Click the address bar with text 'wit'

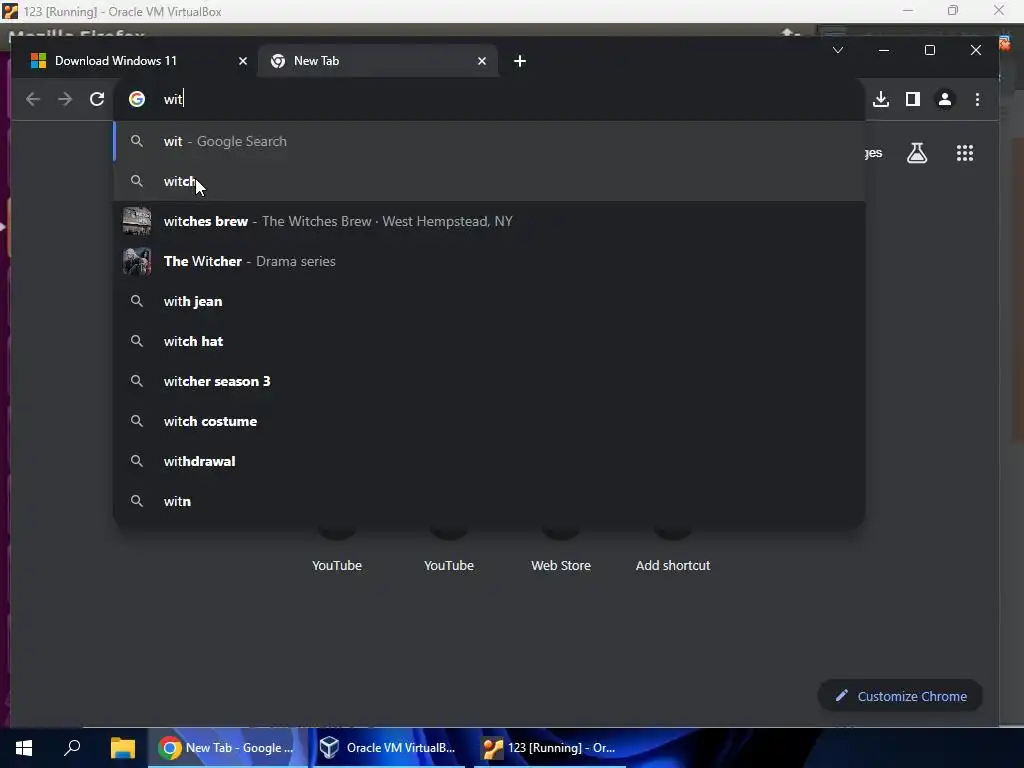[490, 99]
